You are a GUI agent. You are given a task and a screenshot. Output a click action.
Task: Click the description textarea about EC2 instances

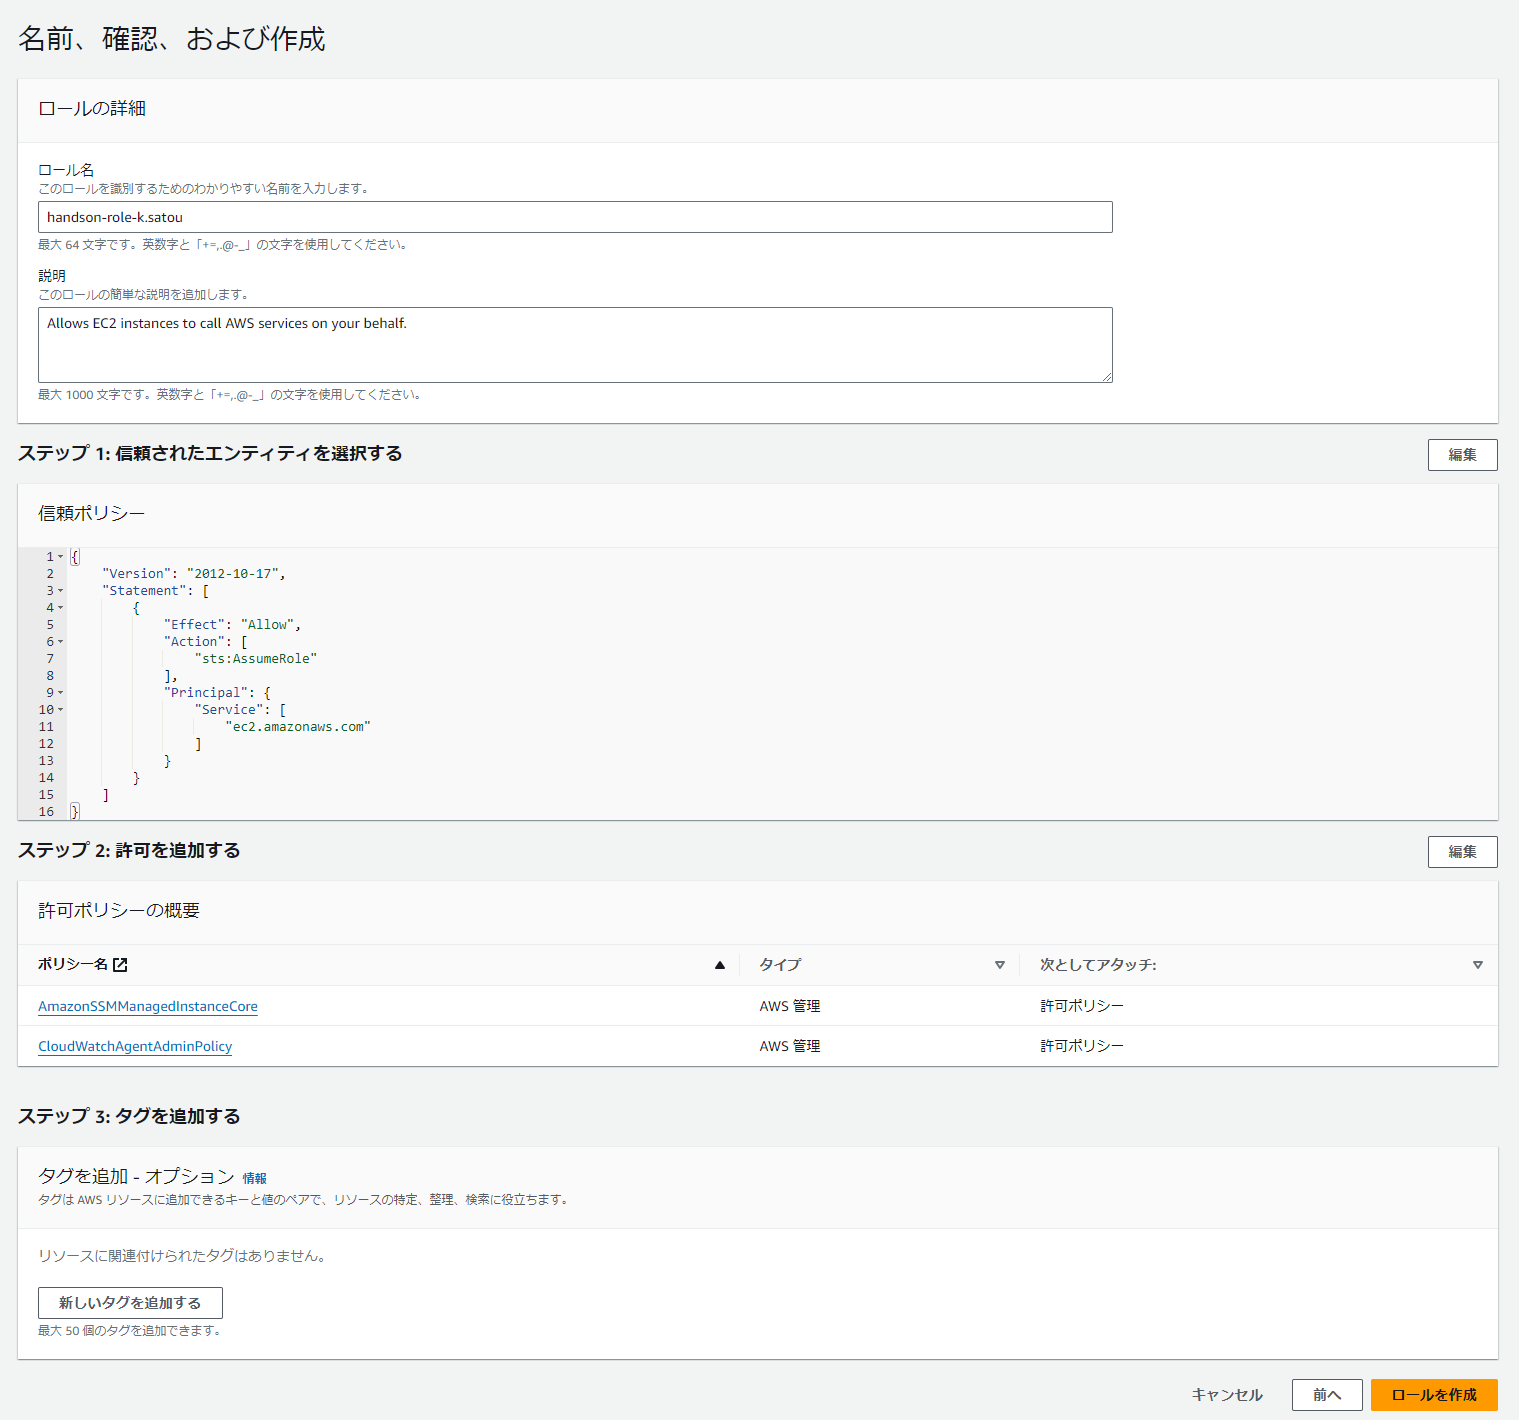tap(575, 345)
